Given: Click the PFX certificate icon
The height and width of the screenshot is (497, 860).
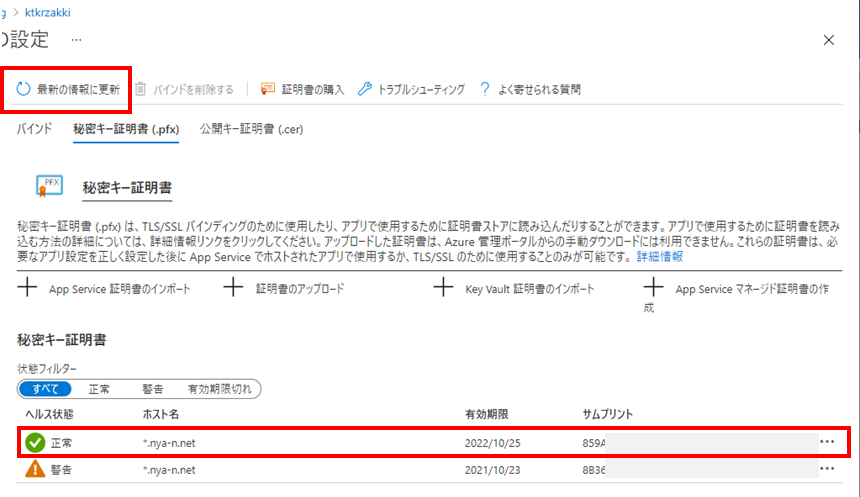Looking at the screenshot, I should [49, 187].
